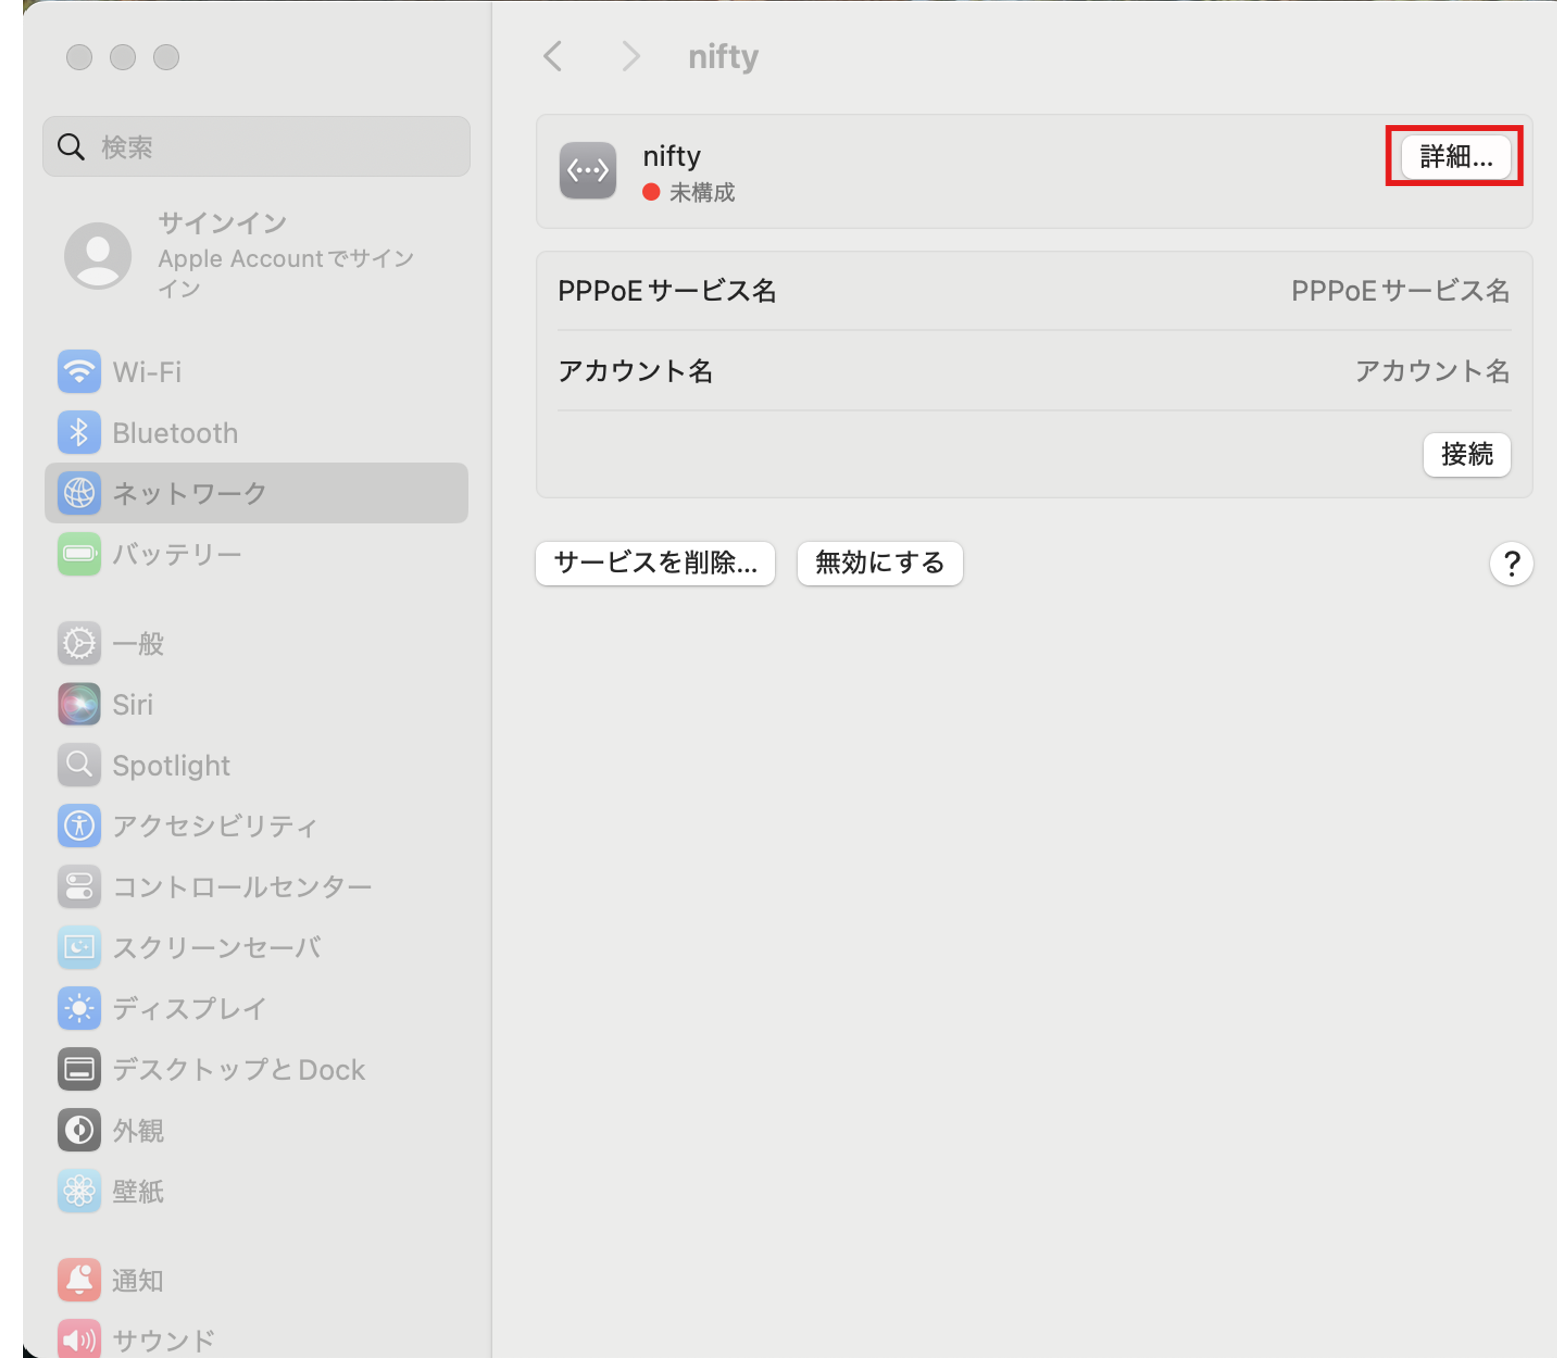
Task: Select the Spotlight magnifier icon
Action: (79, 765)
